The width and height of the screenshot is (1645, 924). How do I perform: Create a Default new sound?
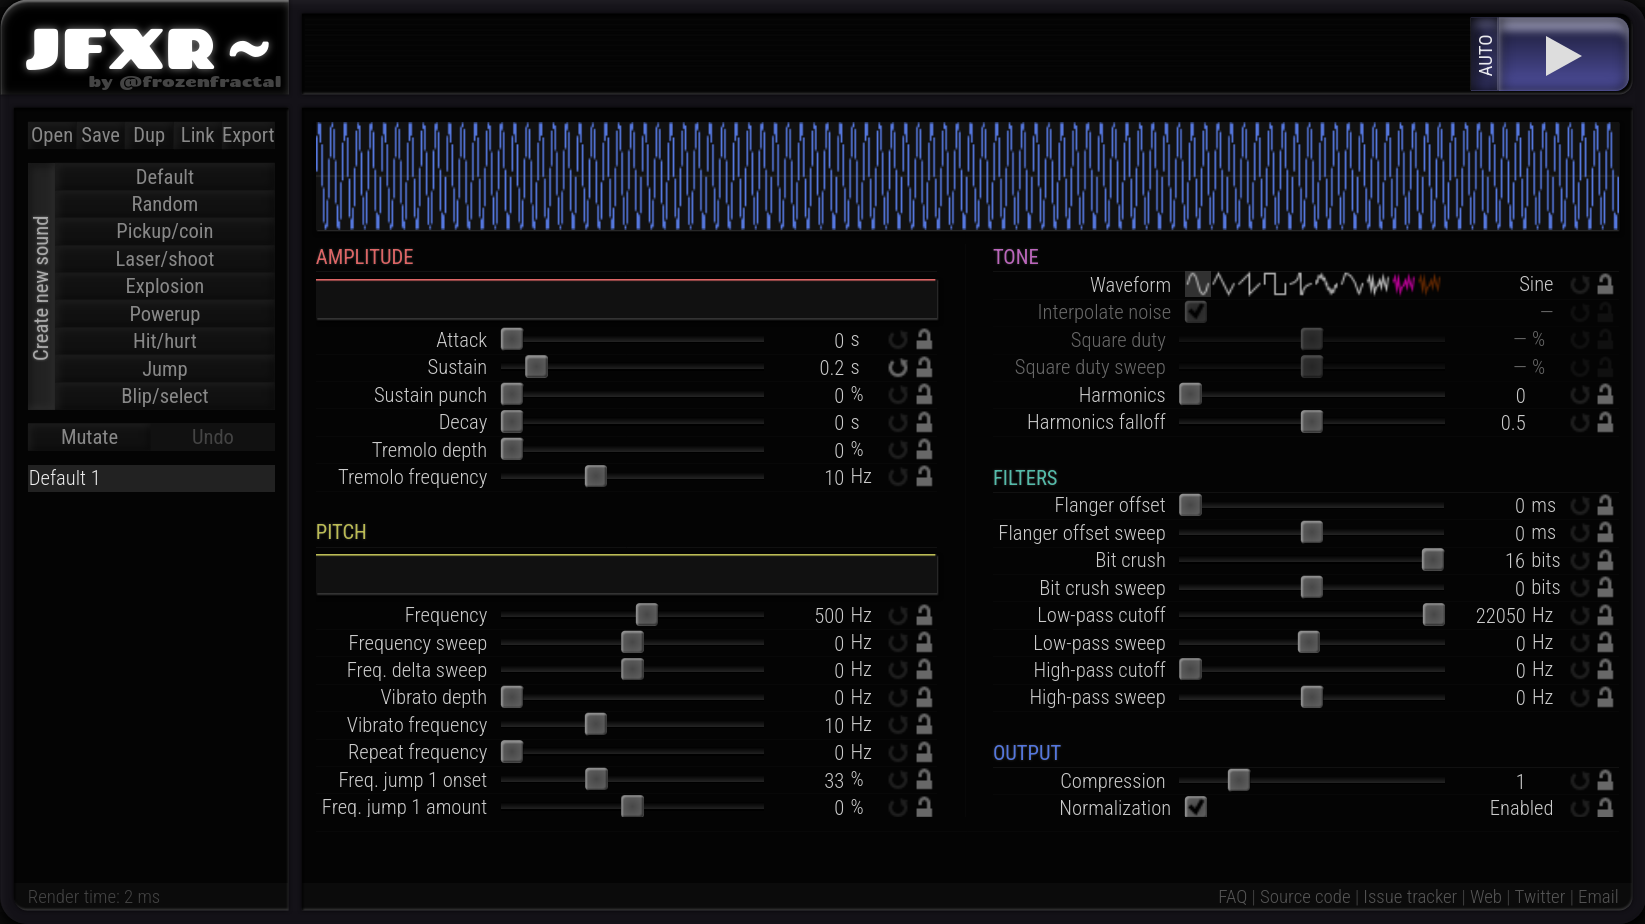pos(165,177)
